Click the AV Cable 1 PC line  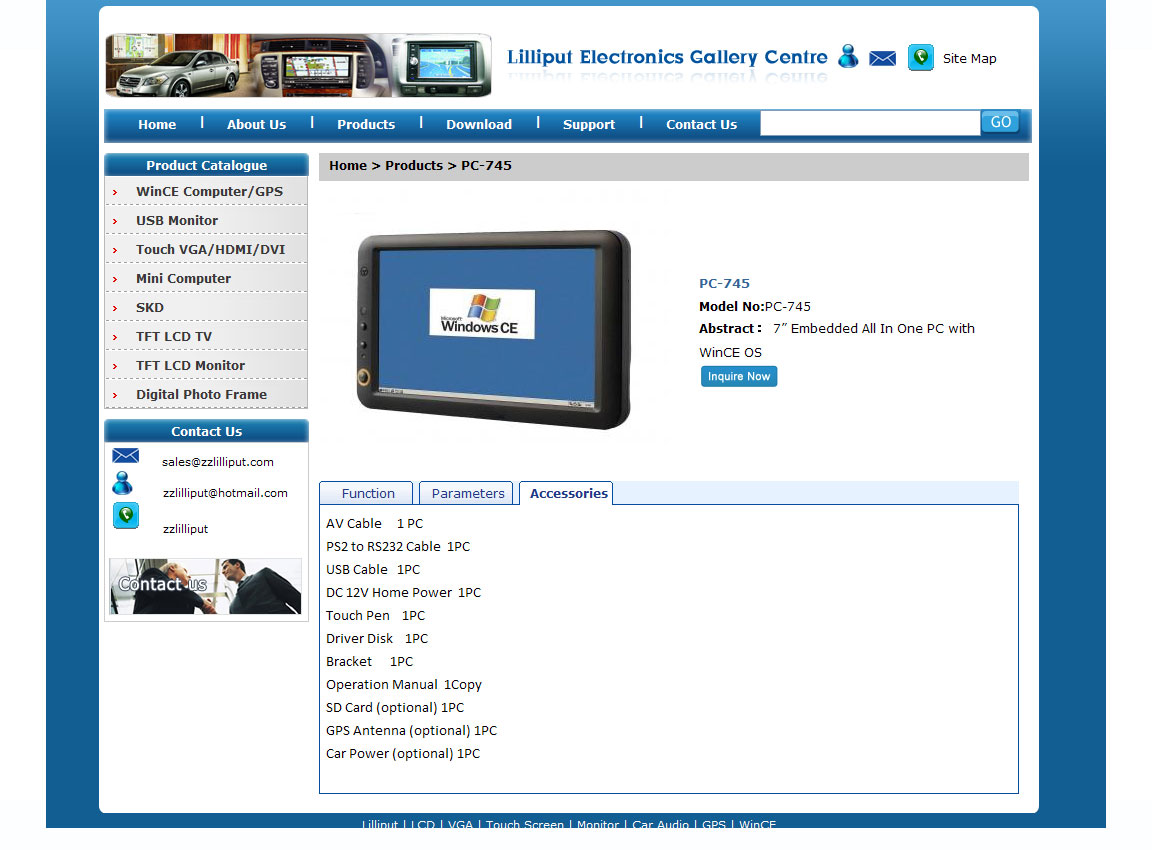pos(375,524)
